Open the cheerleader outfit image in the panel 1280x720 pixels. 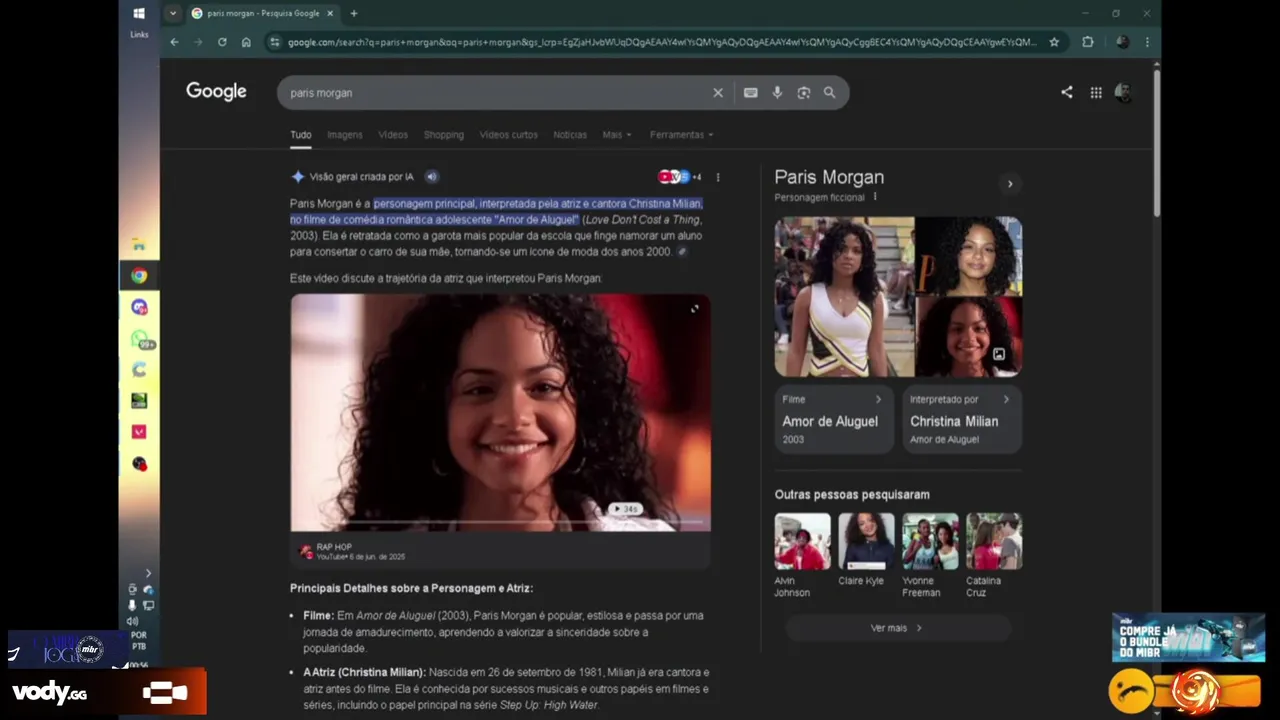844,297
